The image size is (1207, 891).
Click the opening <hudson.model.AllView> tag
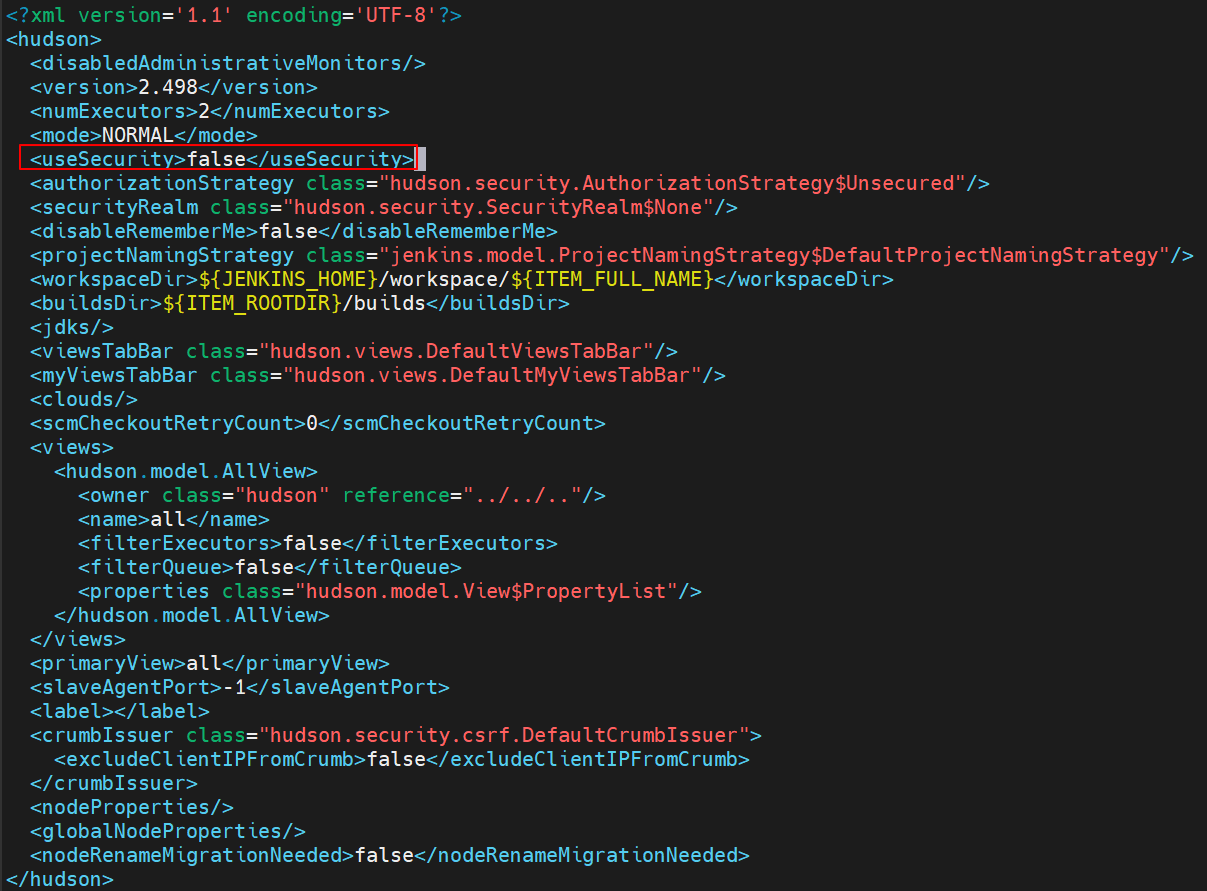pos(186,471)
